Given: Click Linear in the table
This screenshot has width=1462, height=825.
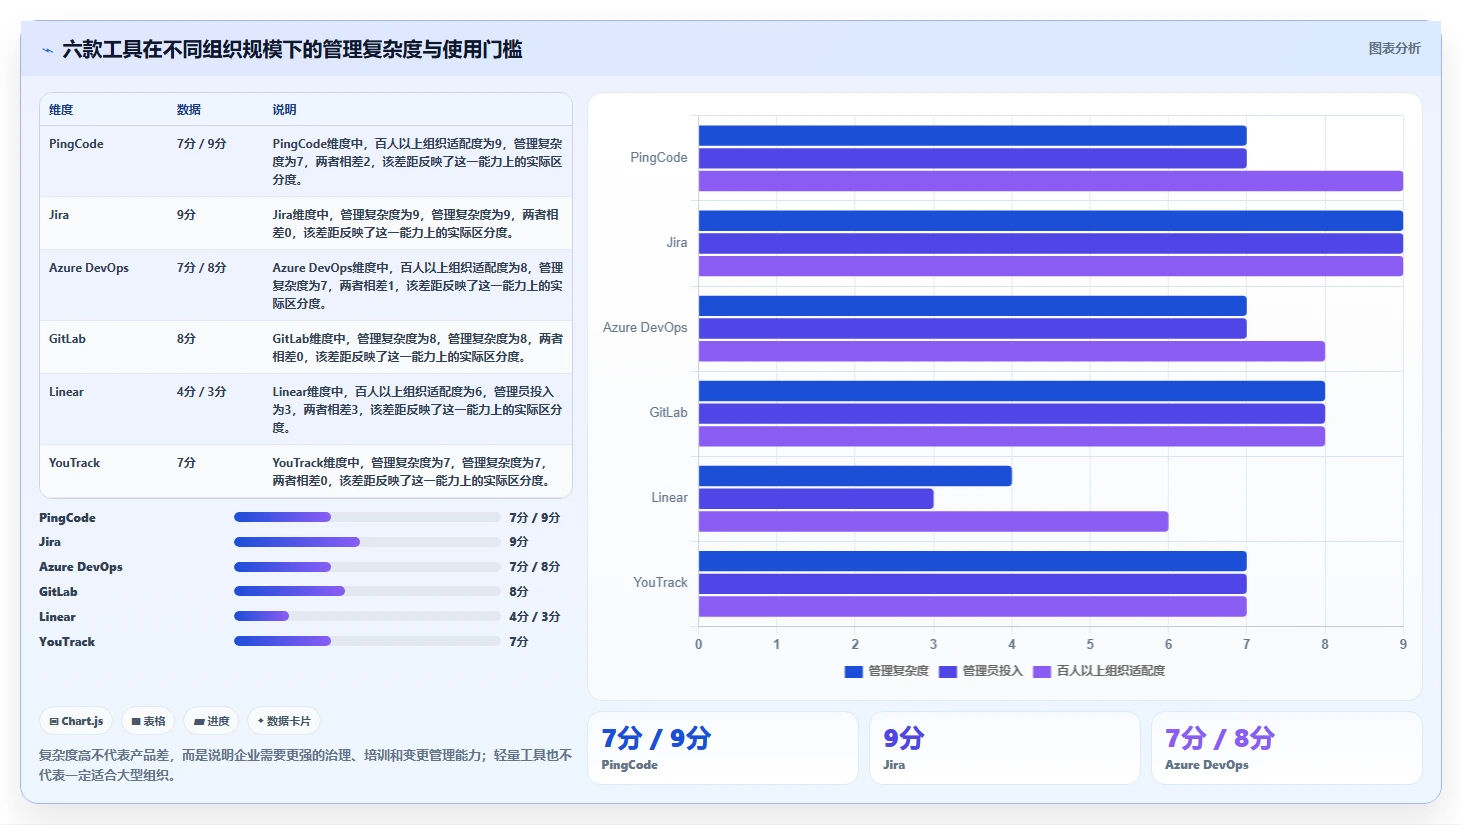Looking at the screenshot, I should [66, 392].
